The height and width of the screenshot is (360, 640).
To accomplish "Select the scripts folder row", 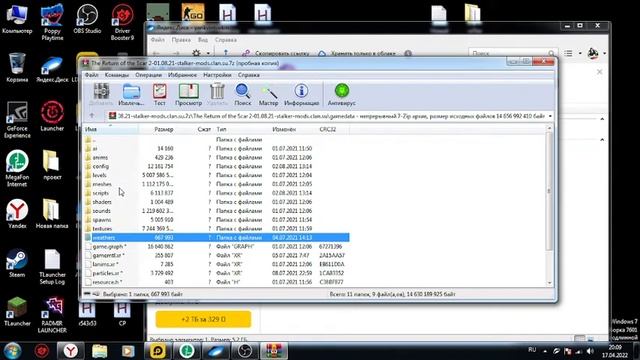I will tap(216, 193).
